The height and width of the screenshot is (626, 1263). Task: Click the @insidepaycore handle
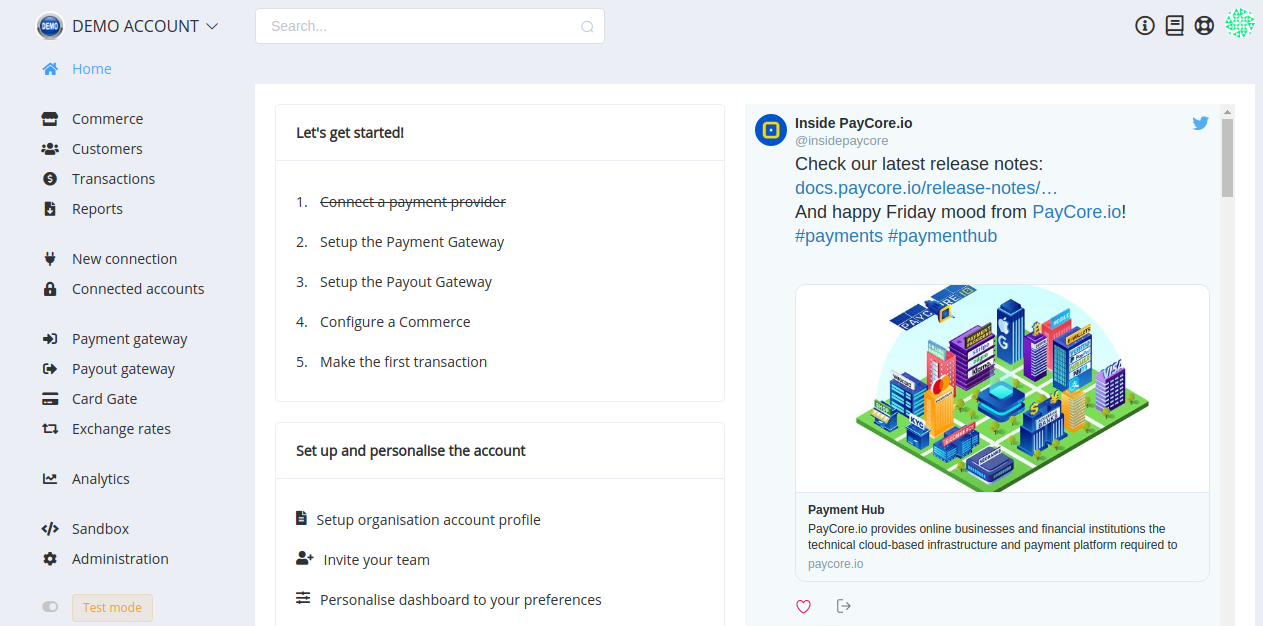pos(842,141)
